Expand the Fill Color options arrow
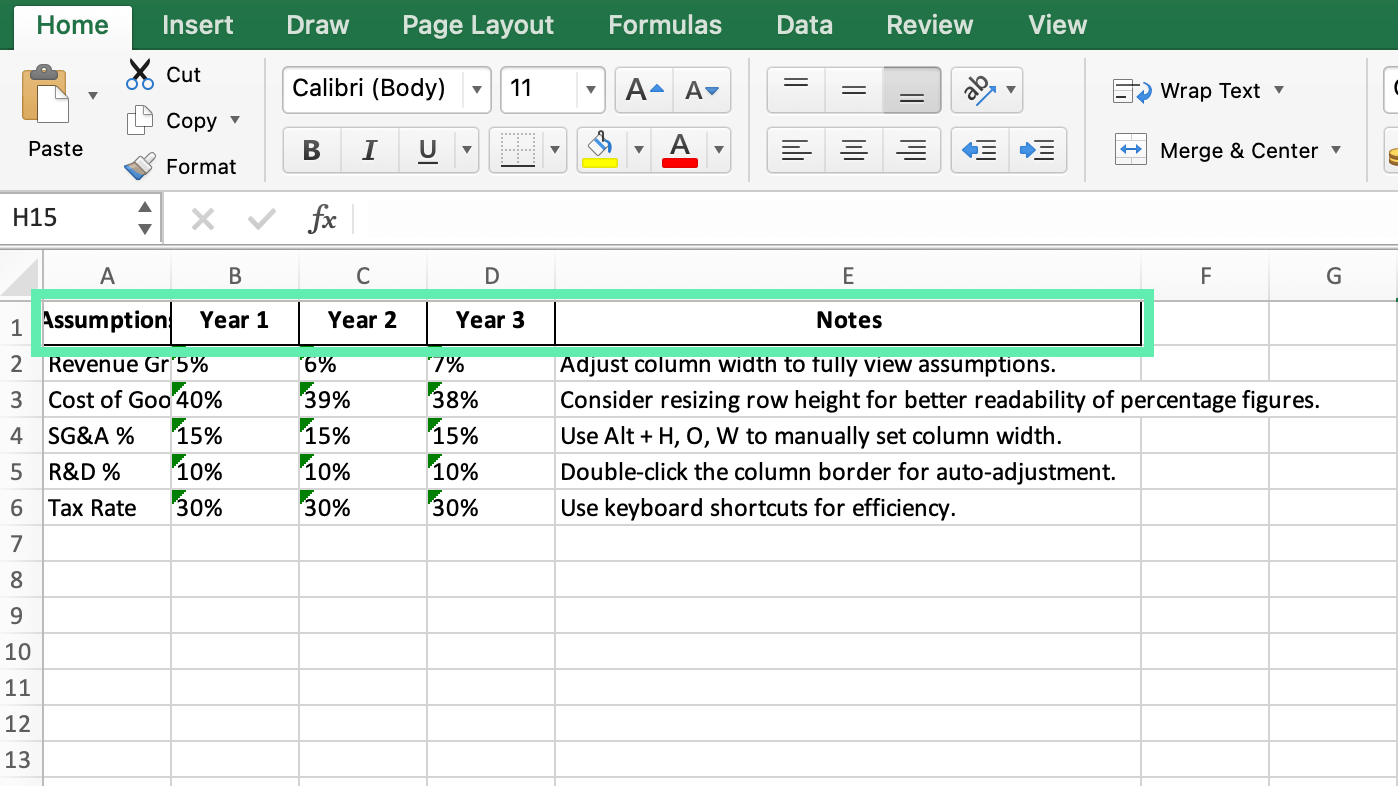Viewport: 1398px width, 786px height. click(x=637, y=150)
